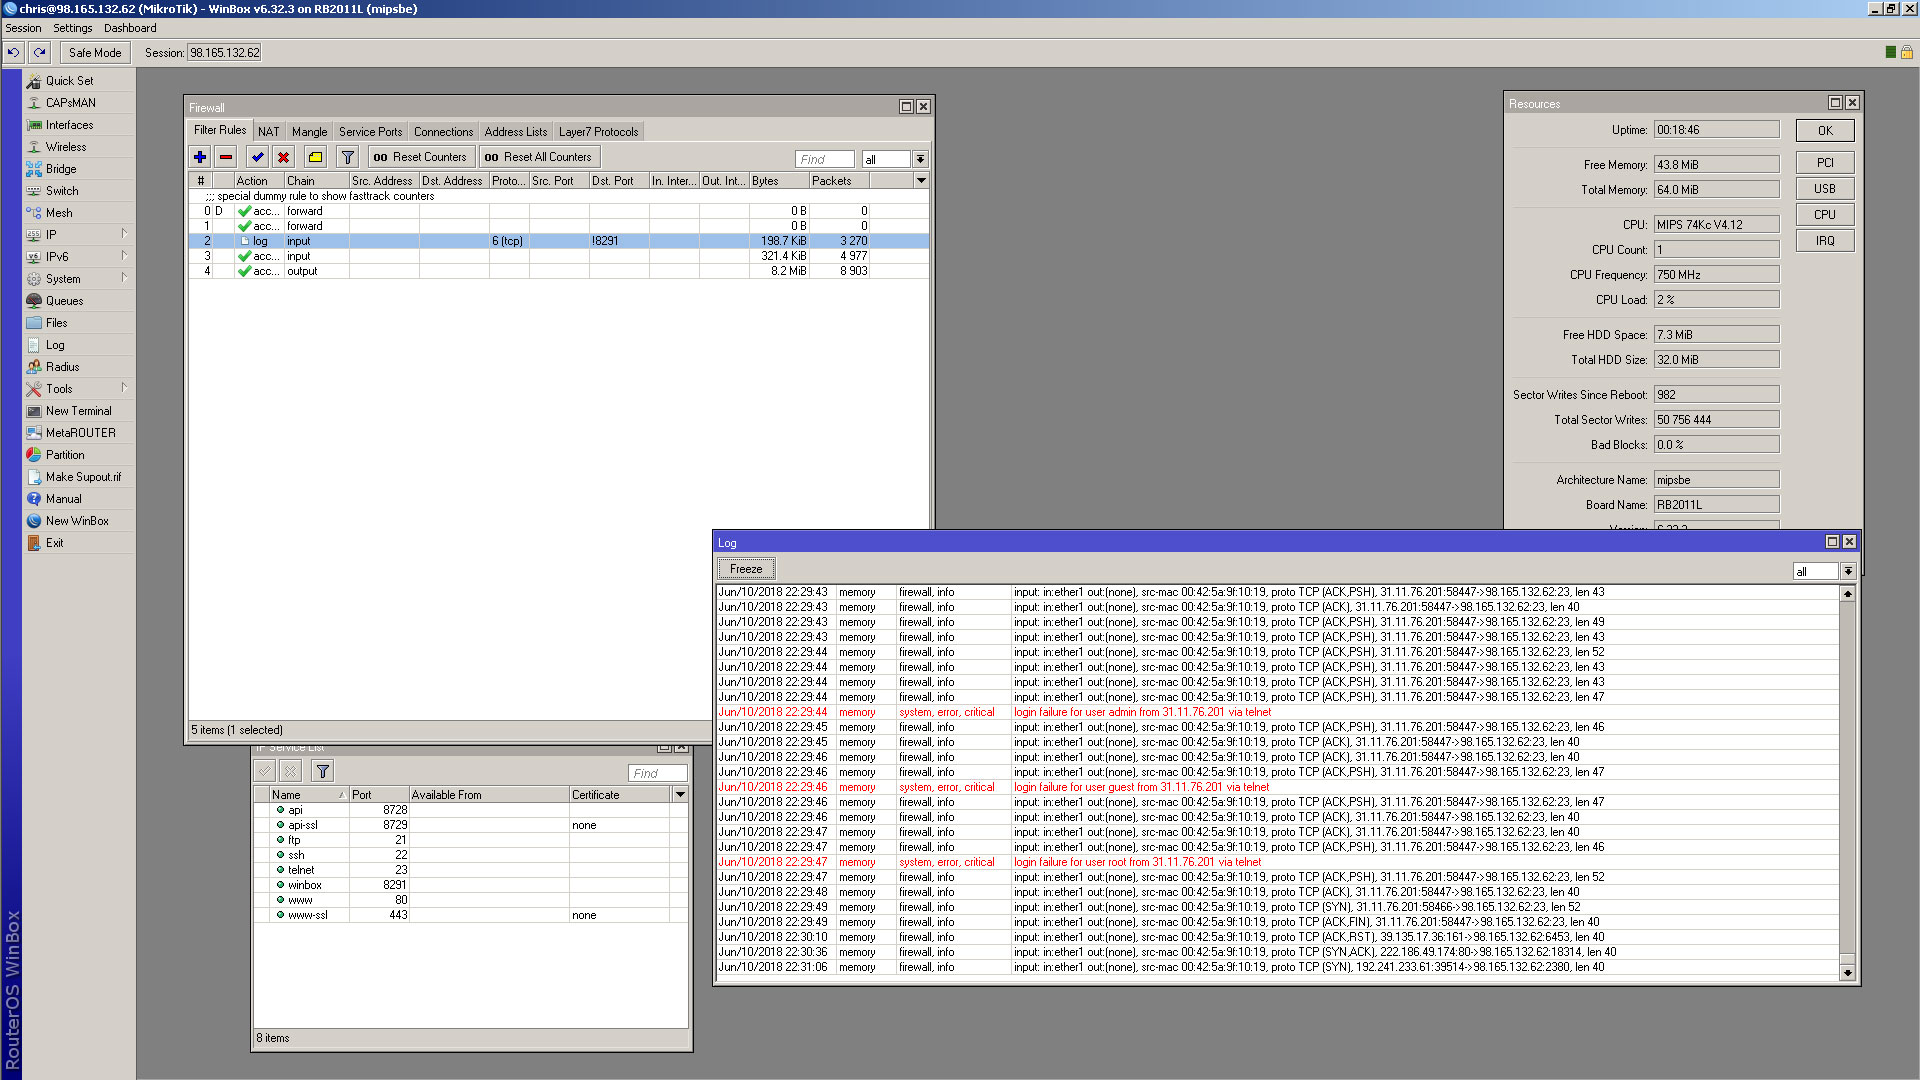
Task: Disable firewall rule with red X icon
Action: [x=284, y=157]
